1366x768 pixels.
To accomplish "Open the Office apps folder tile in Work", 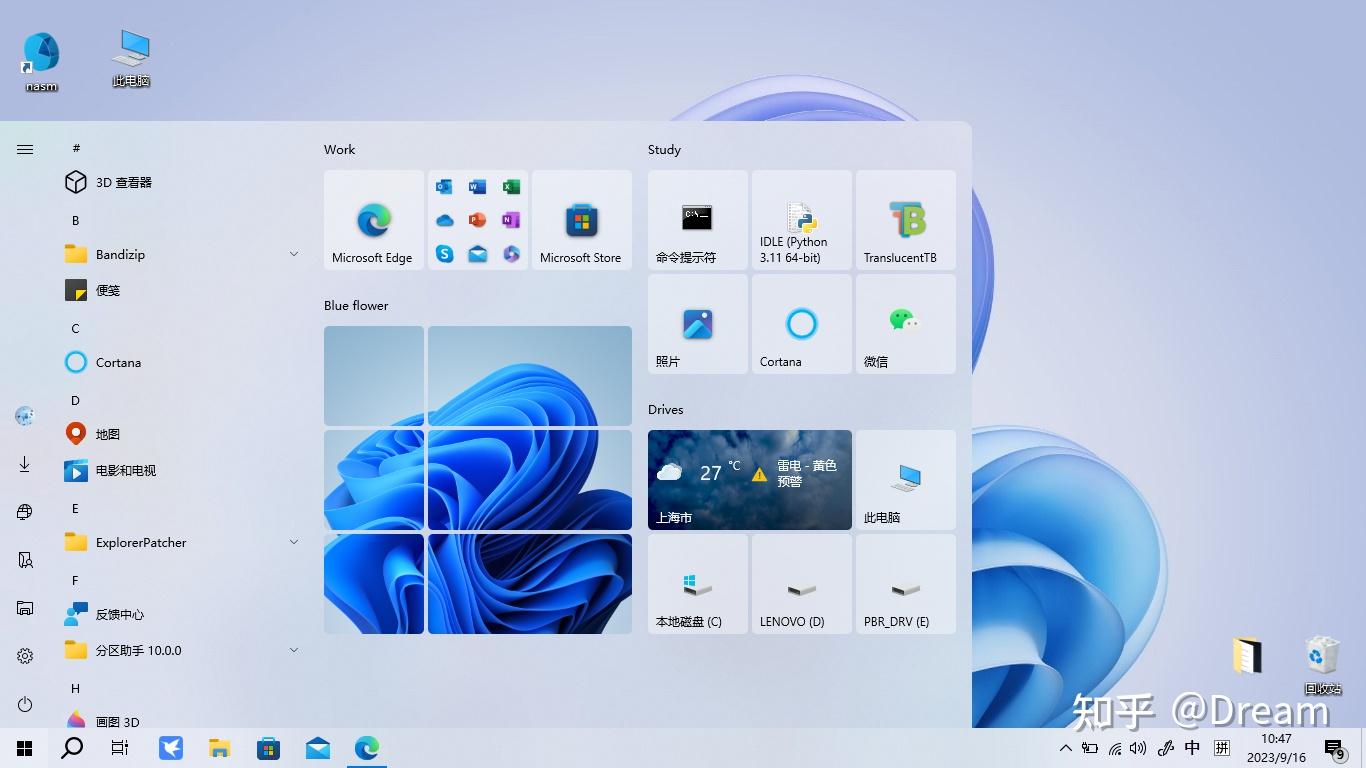I will point(478,220).
